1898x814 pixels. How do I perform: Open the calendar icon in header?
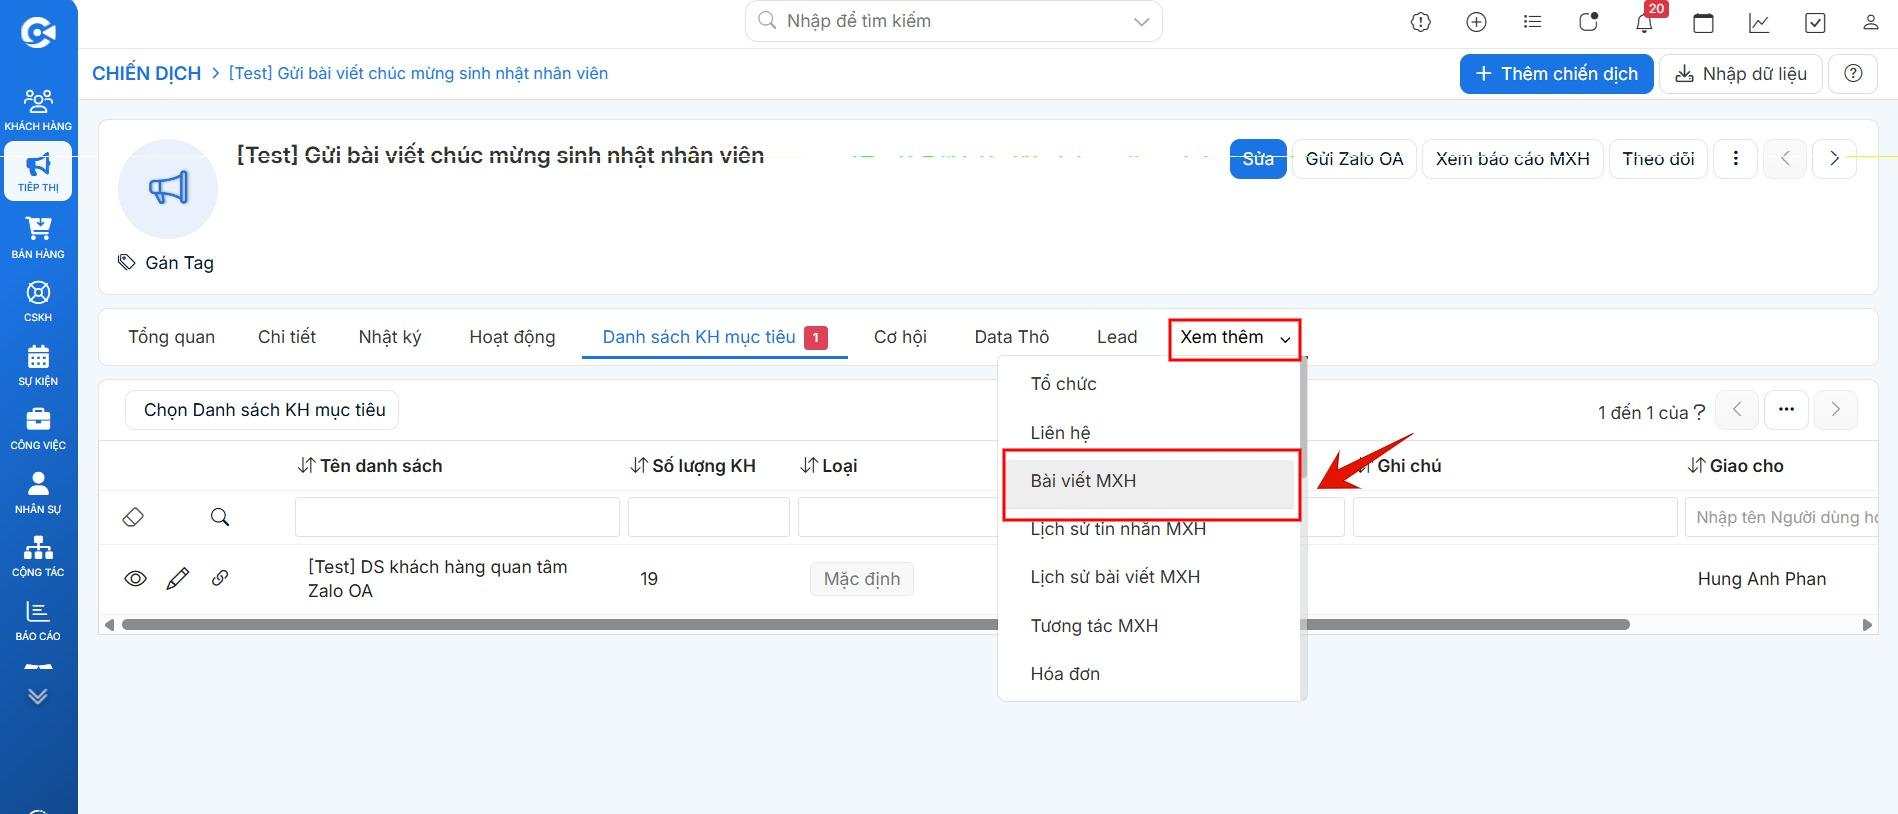click(x=1703, y=22)
